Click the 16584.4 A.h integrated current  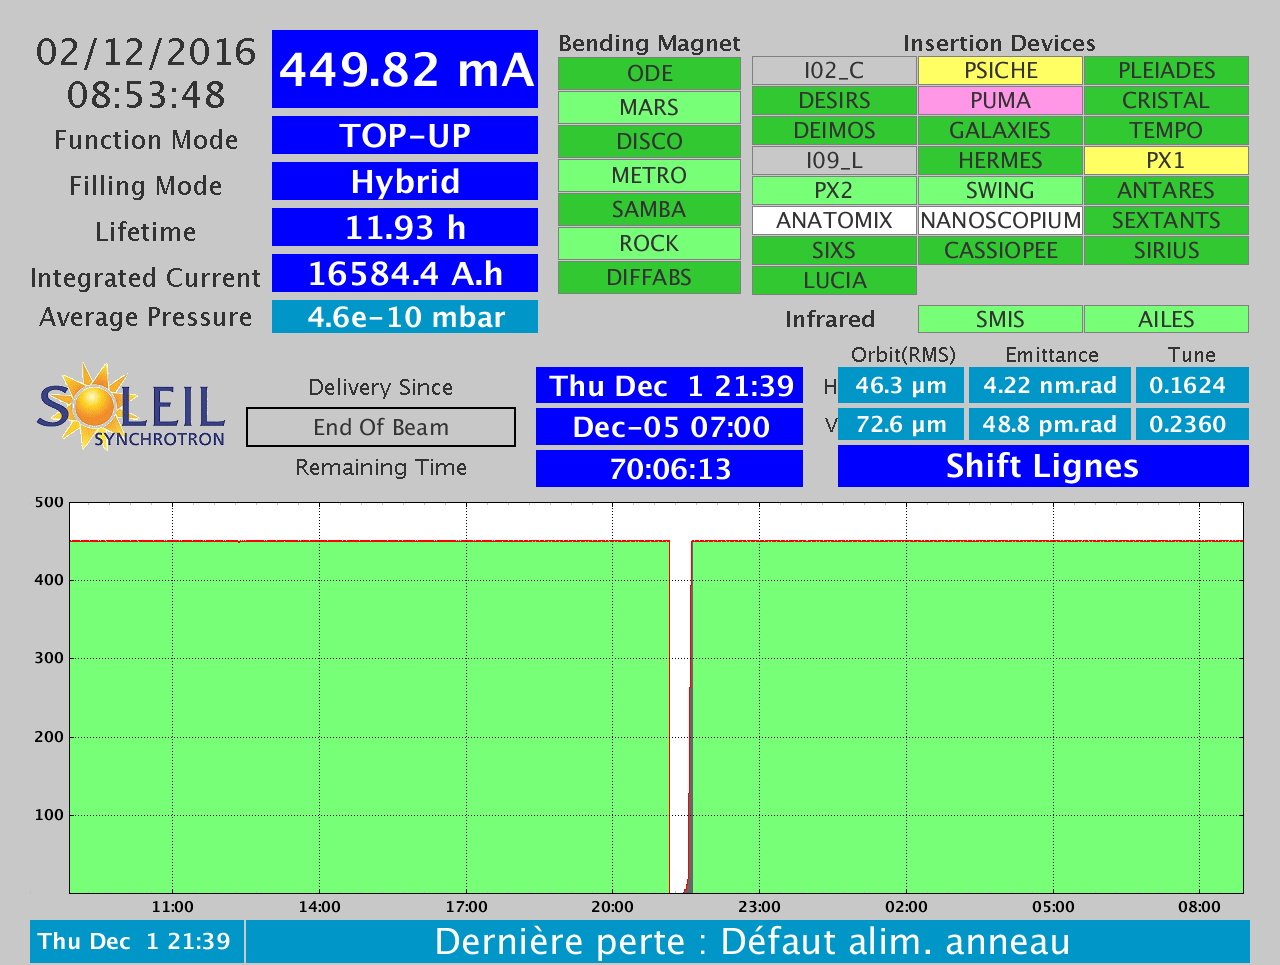(x=405, y=273)
